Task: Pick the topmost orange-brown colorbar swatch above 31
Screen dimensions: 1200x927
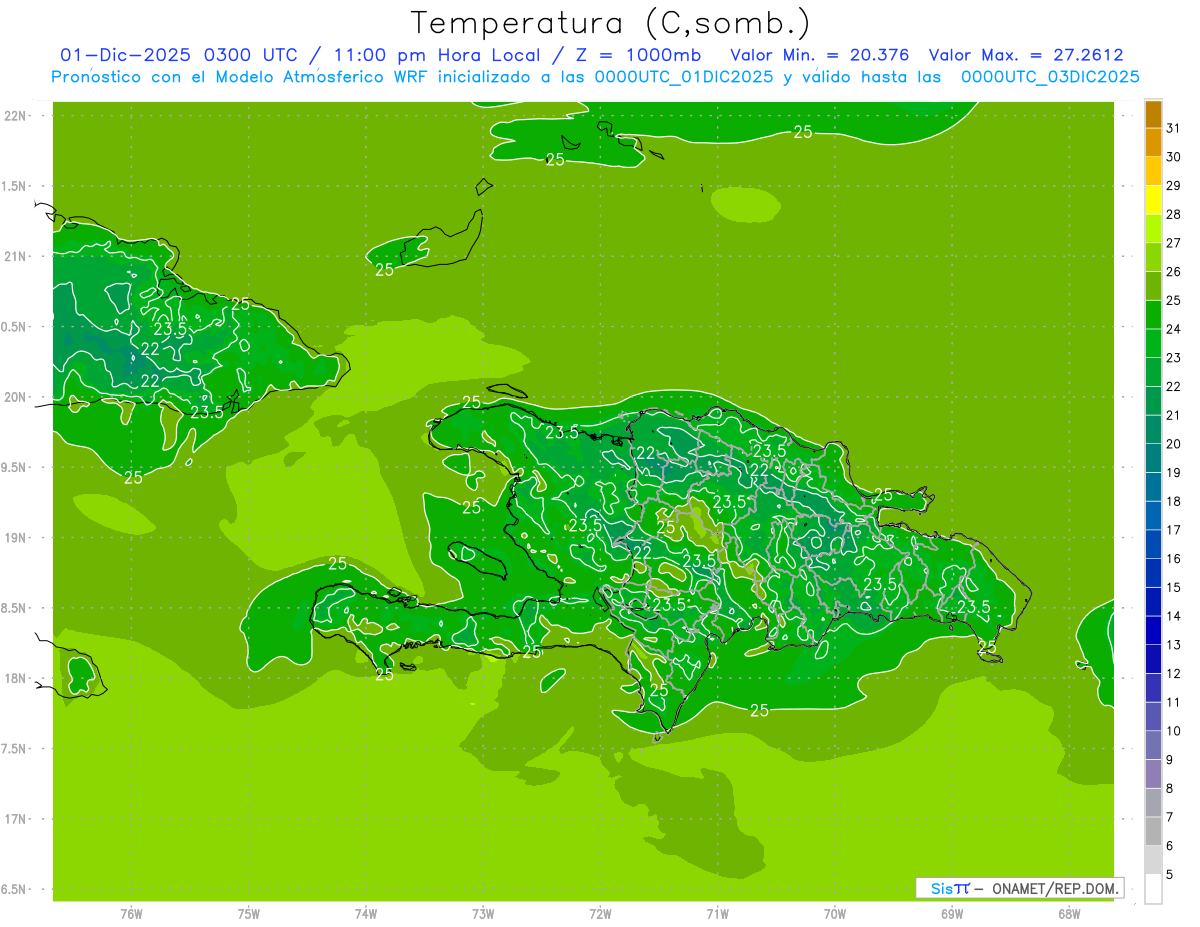Action: [x=1153, y=113]
